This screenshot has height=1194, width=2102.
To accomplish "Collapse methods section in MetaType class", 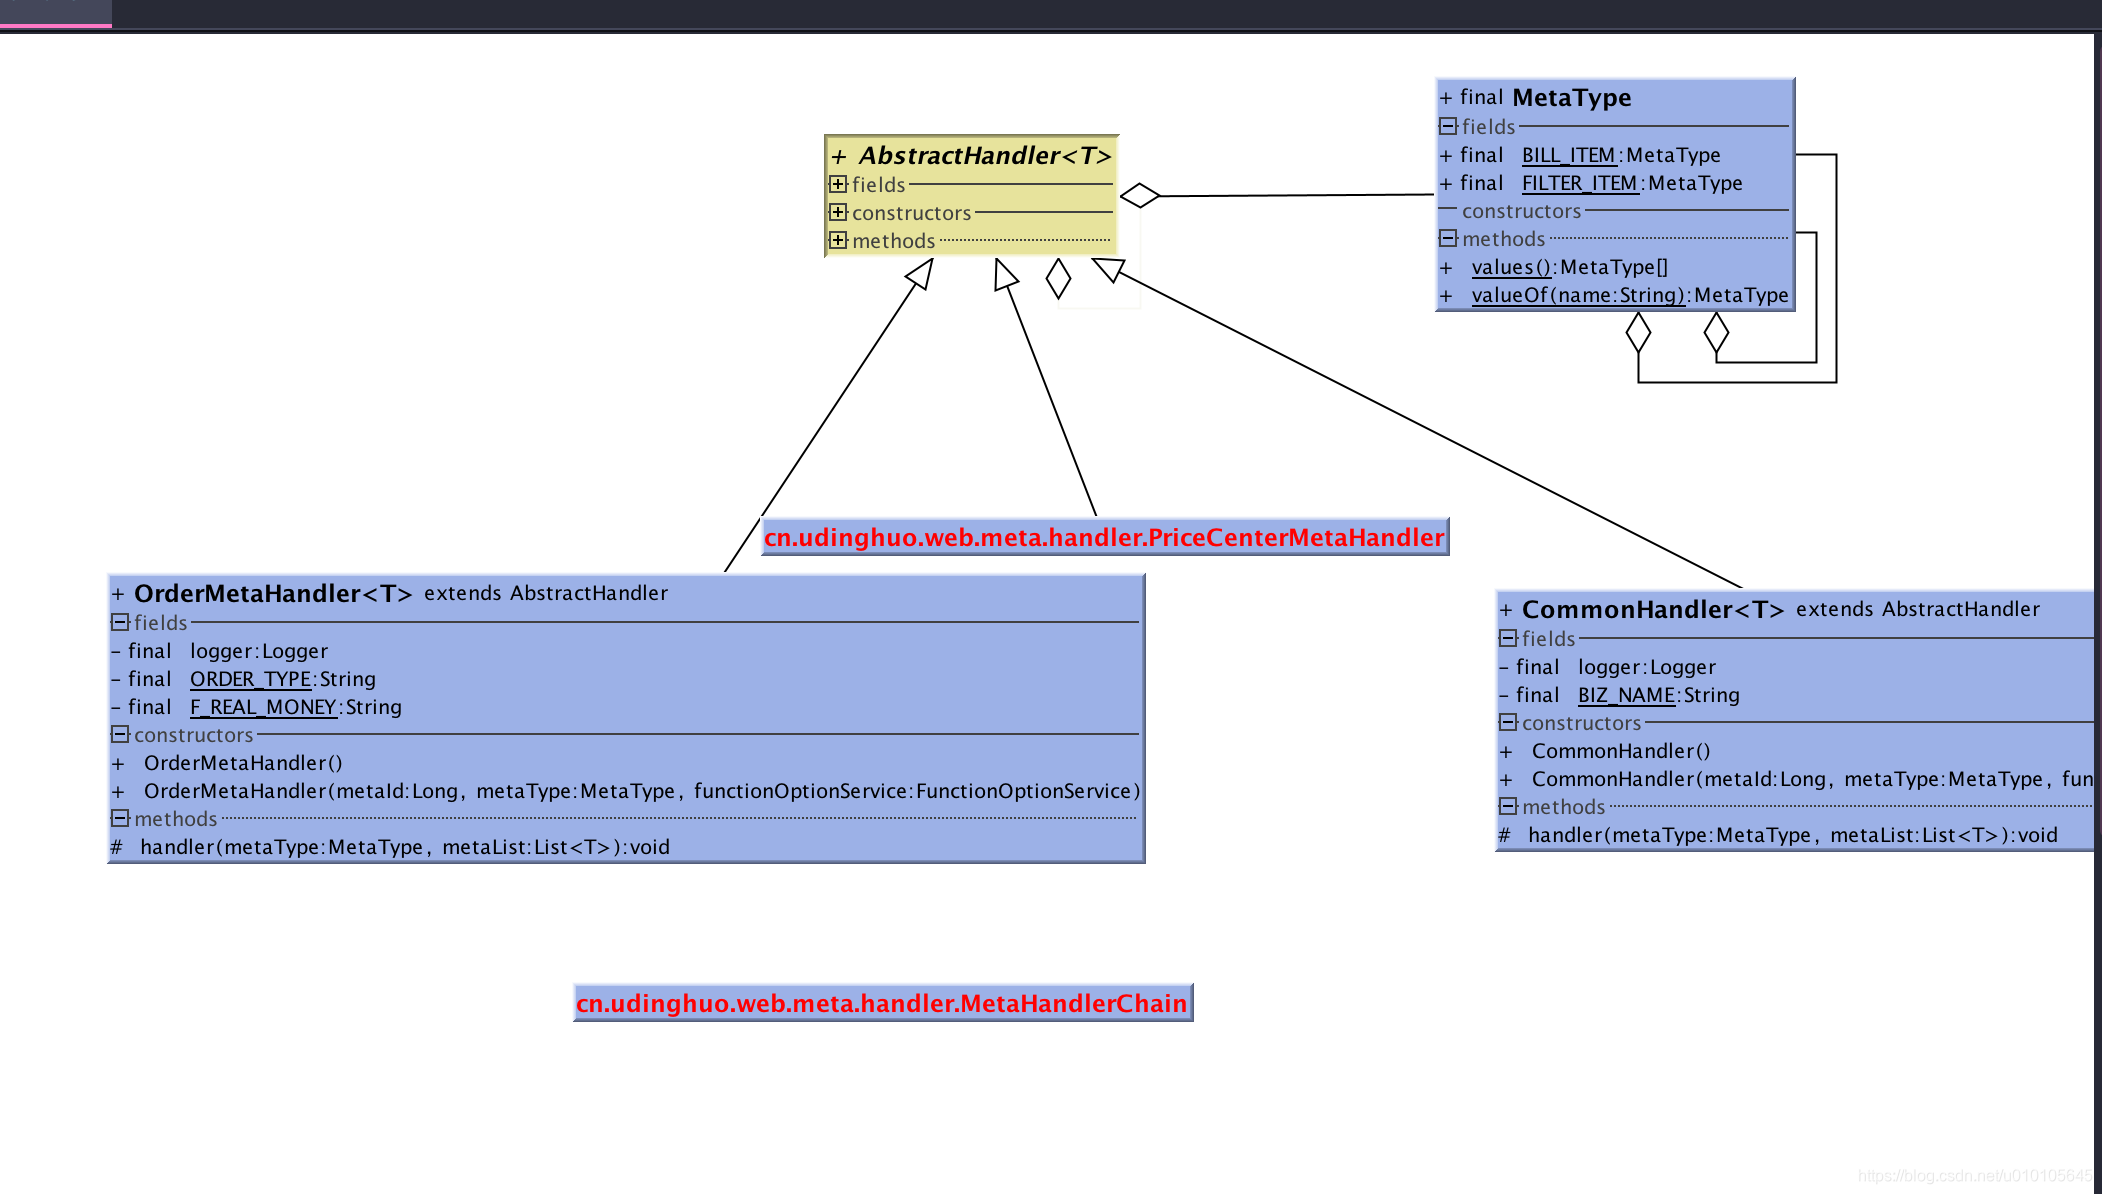I will (x=1448, y=238).
